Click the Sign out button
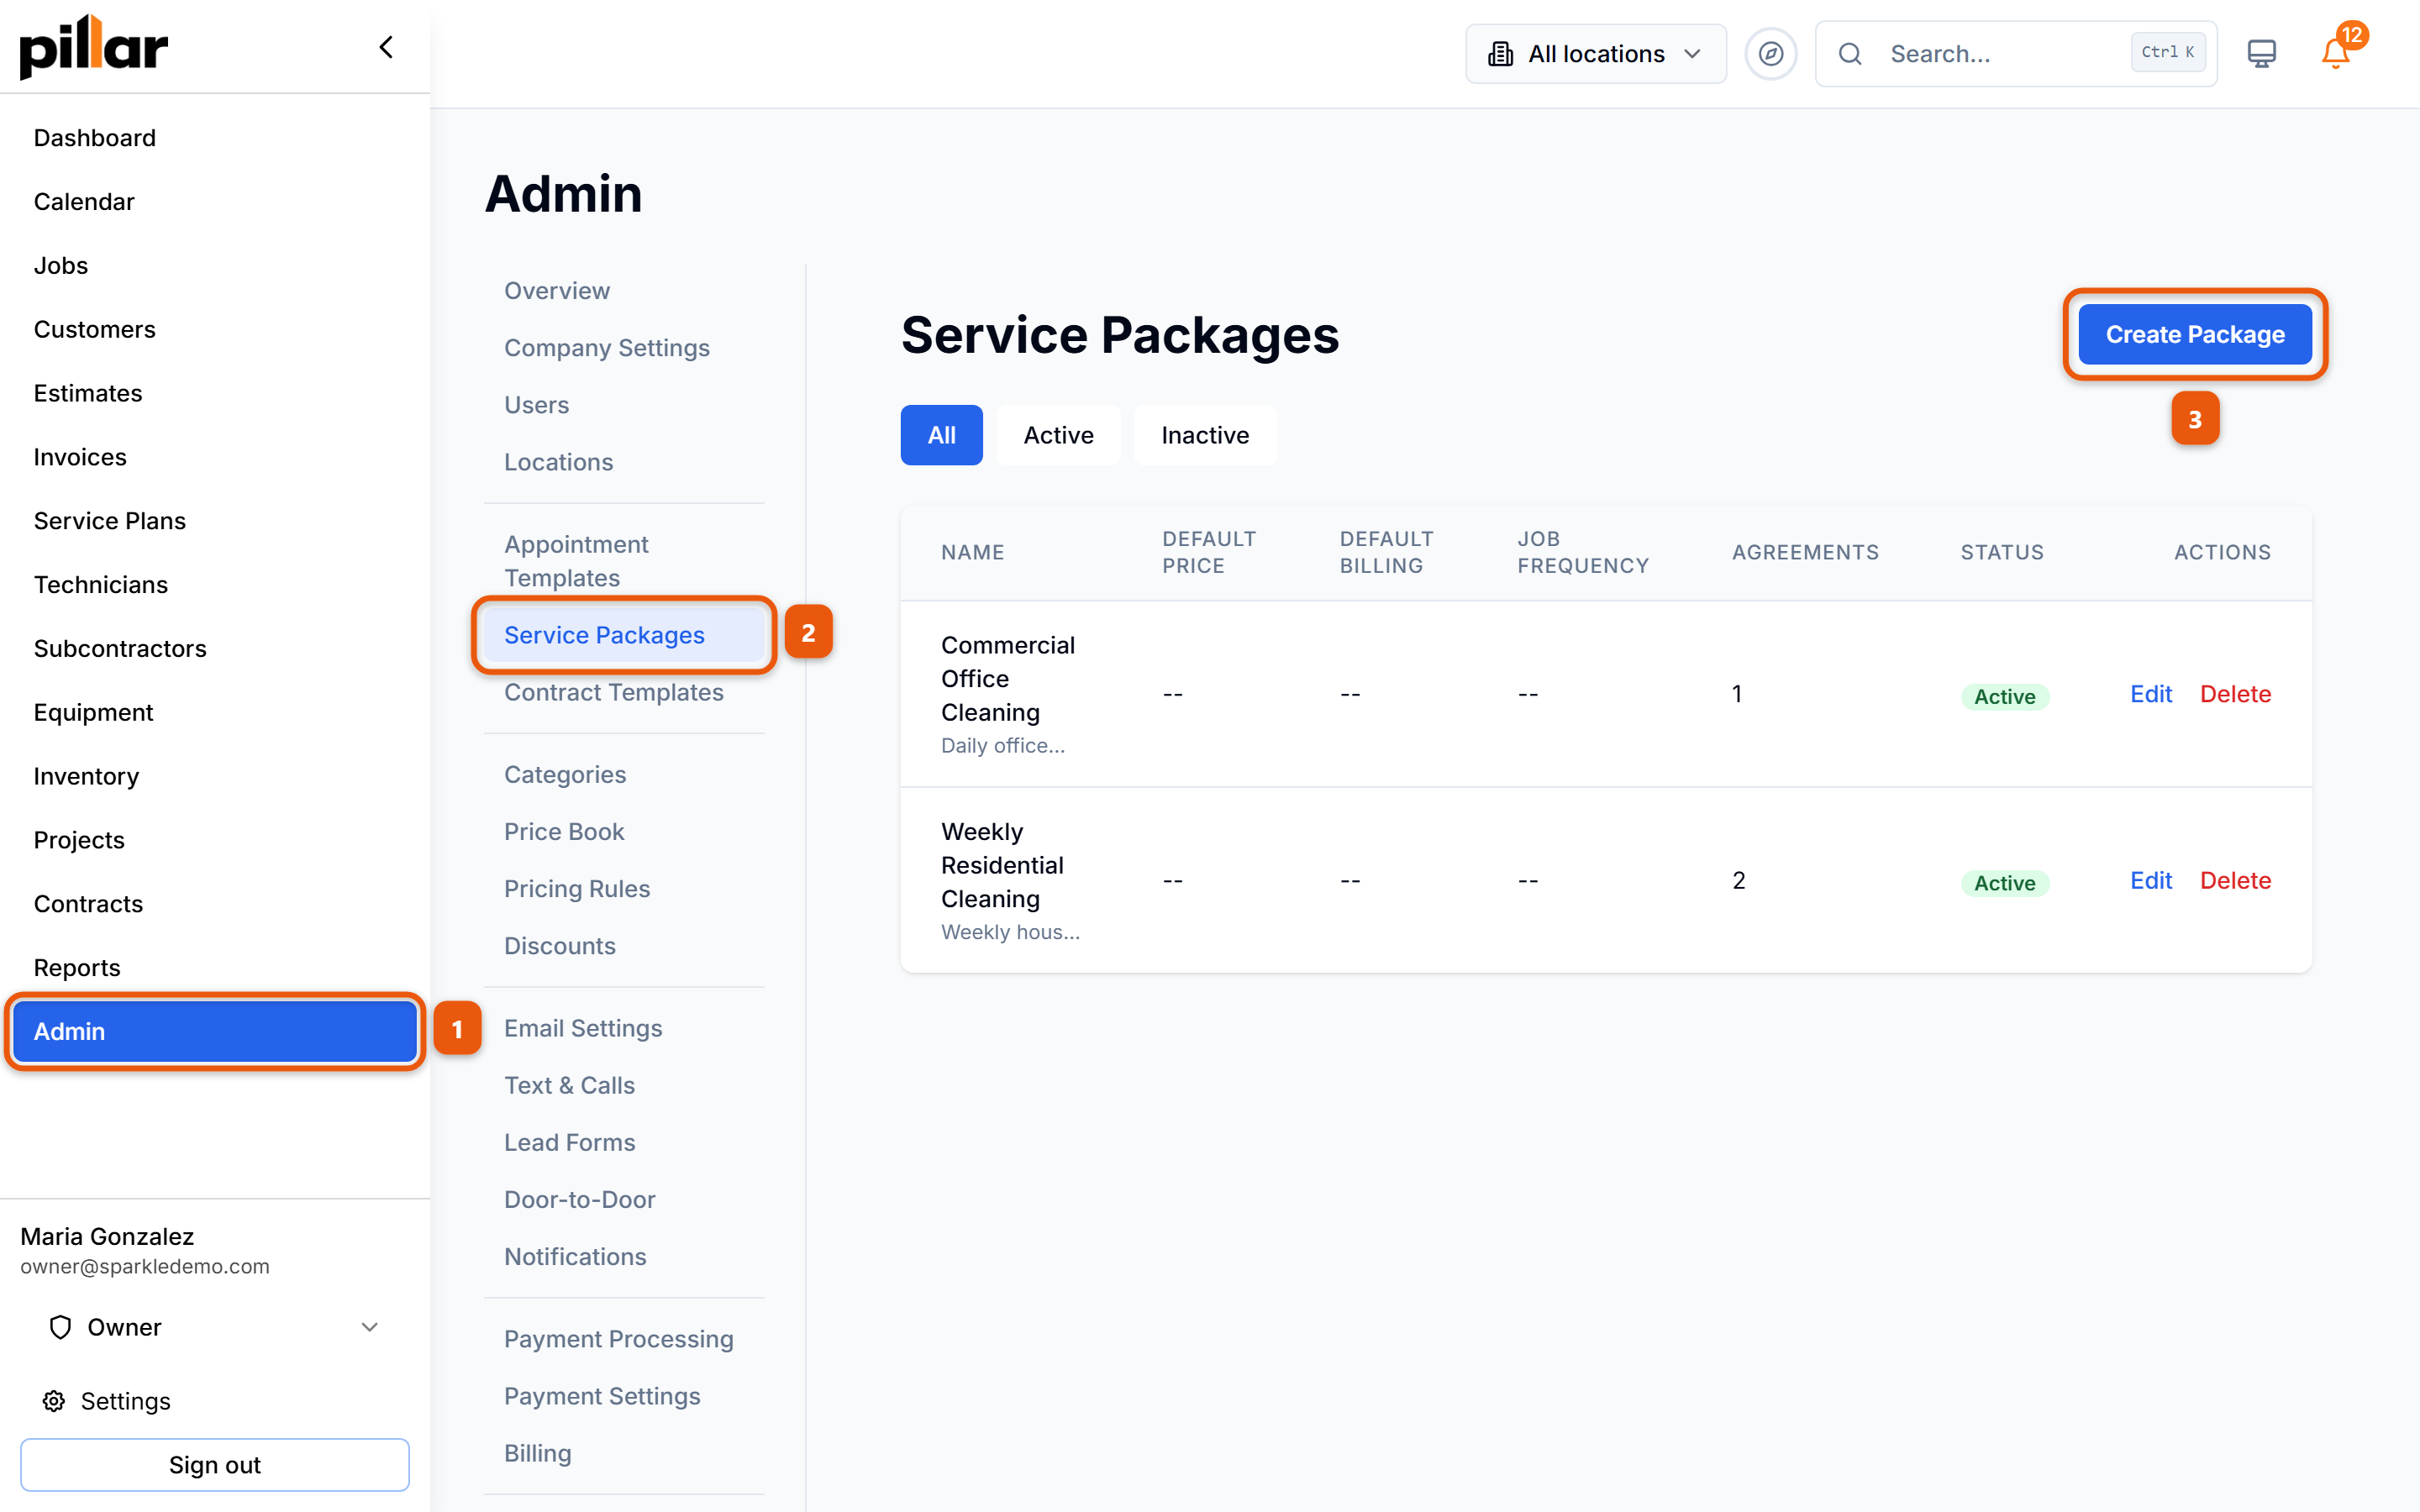The width and height of the screenshot is (2420, 1512). 214,1465
